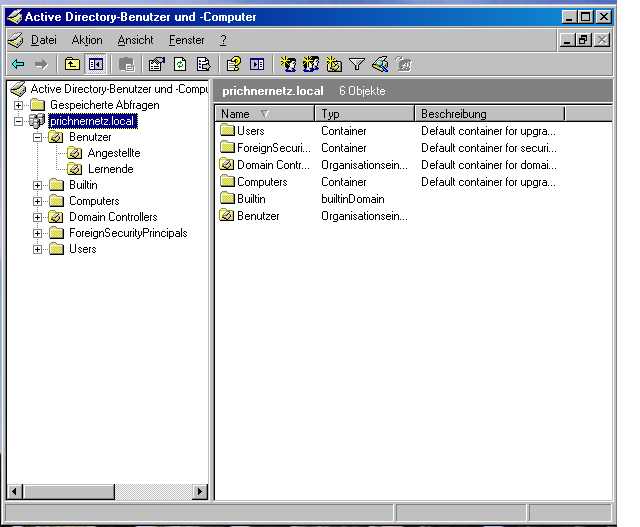Select Angestellte OU in the tree
The image size is (640, 527).
(114, 153)
